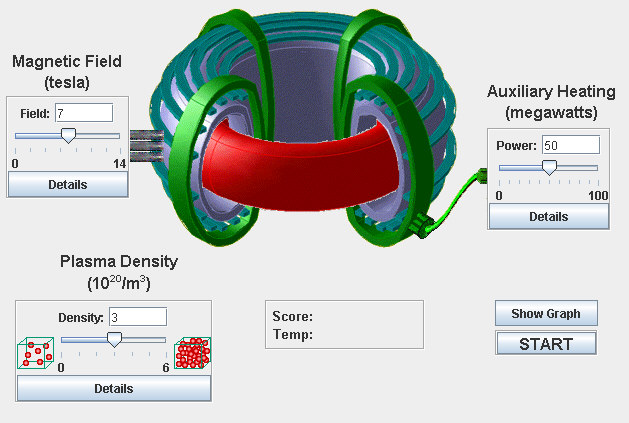Click the 6 maximum on Density scale
Viewport: 629px width, 423px height.
click(166, 368)
